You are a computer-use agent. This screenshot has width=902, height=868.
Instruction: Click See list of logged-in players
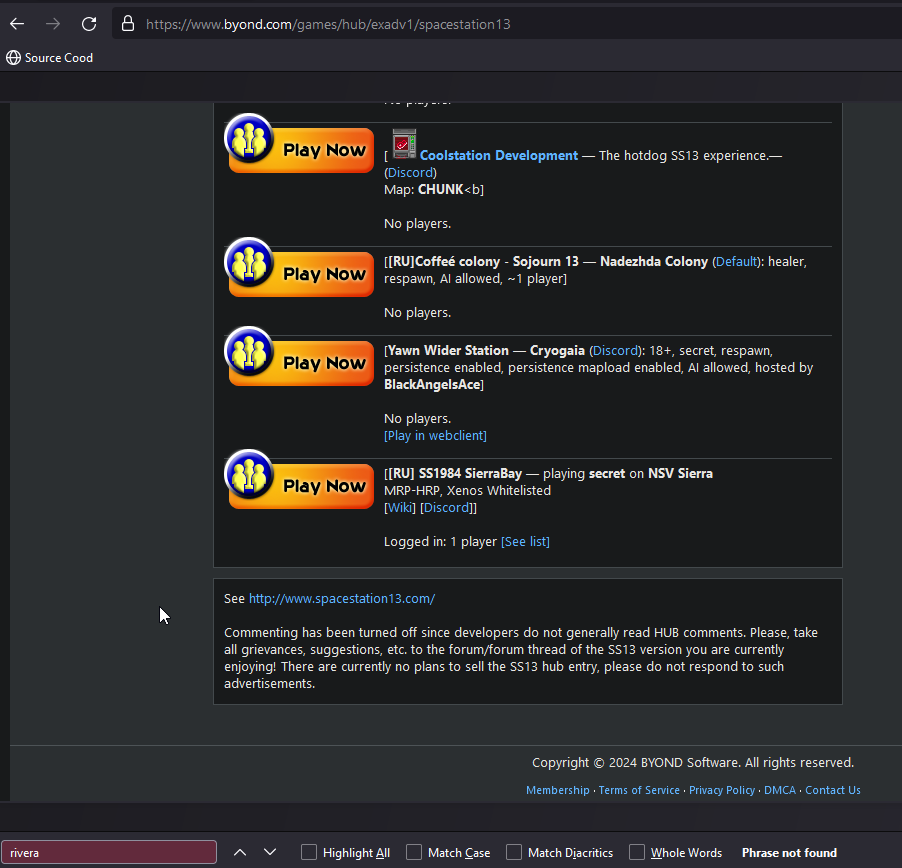[x=525, y=542]
